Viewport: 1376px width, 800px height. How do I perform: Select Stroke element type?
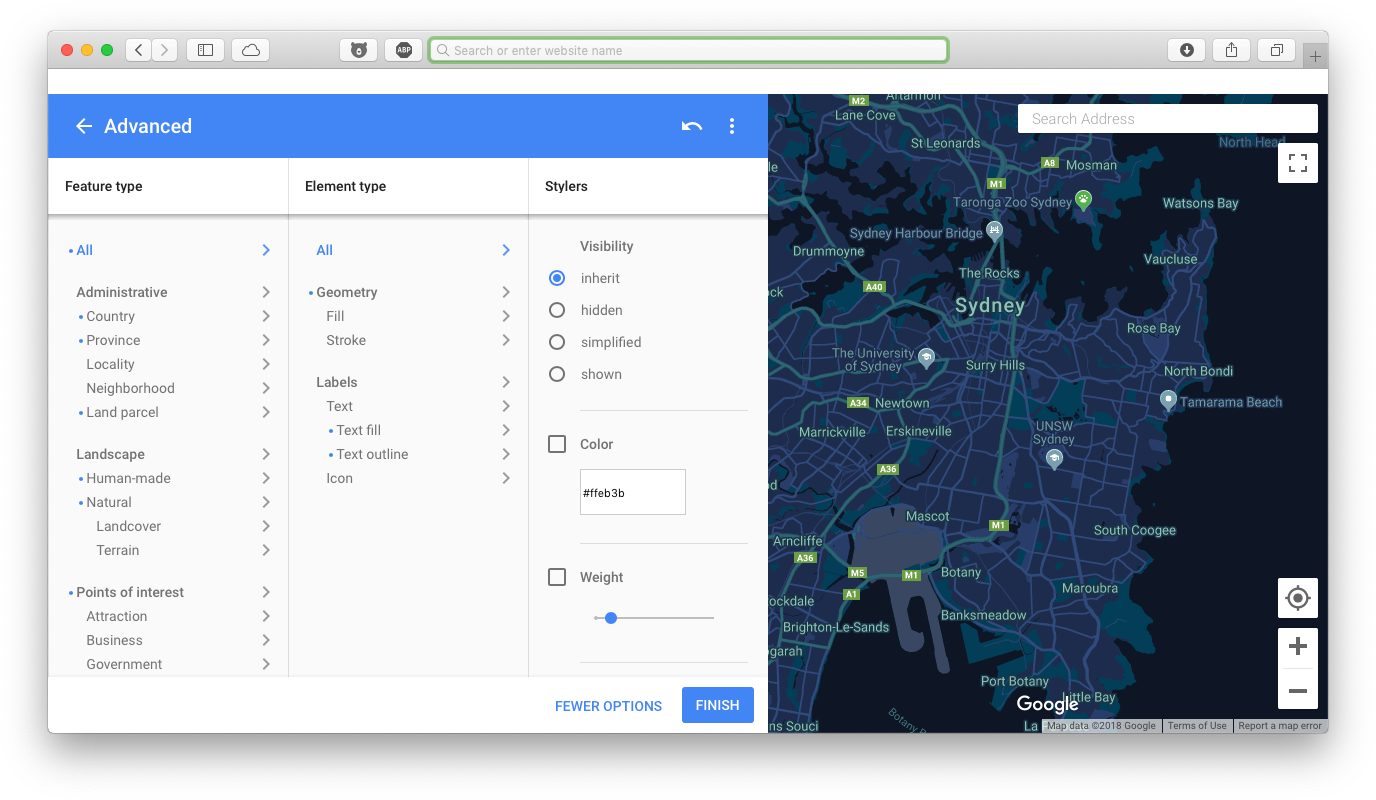click(x=346, y=340)
